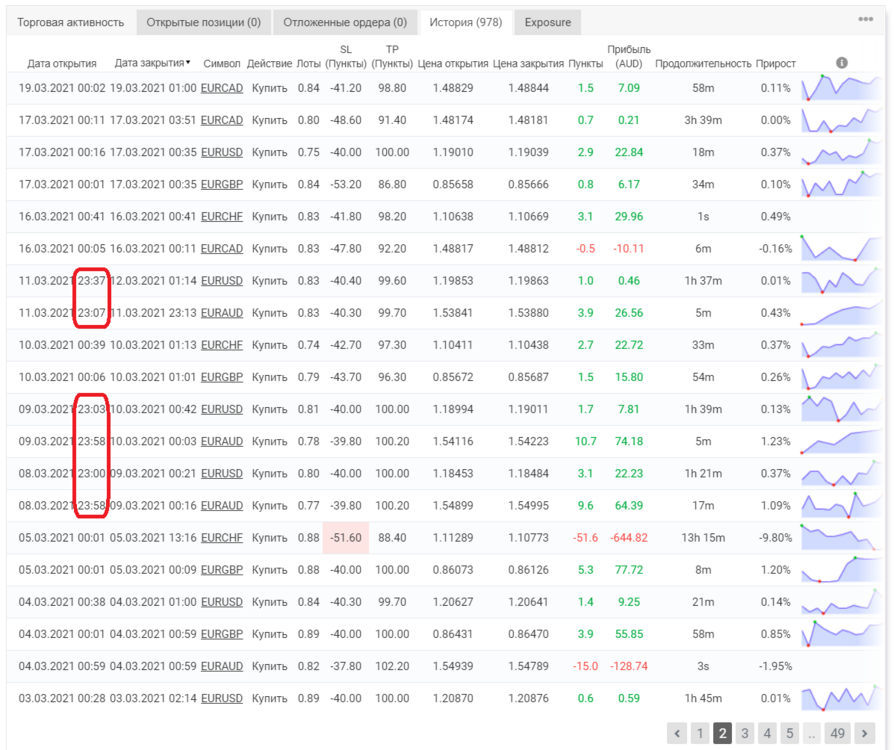Click Прибыль (AUD) column header
Viewport: 894px width, 750px height.
pyautogui.click(x=629, y=56)
